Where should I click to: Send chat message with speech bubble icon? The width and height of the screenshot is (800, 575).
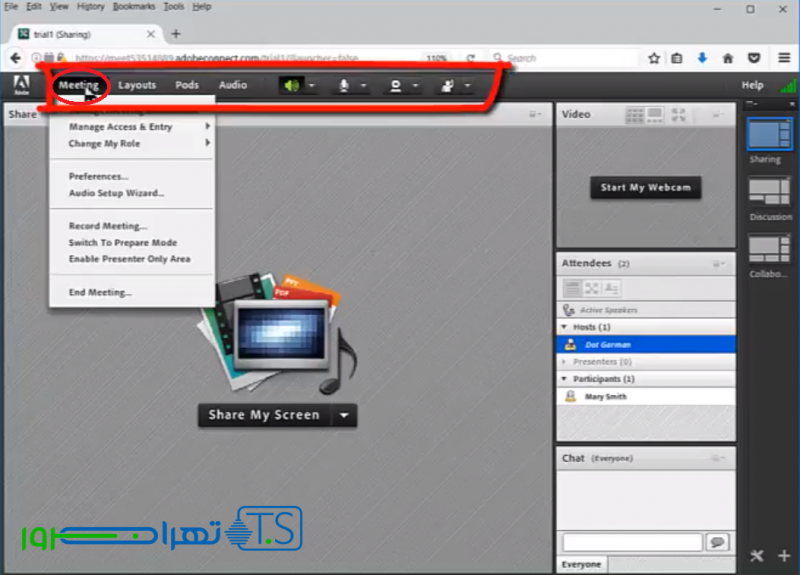pos(716,542)
